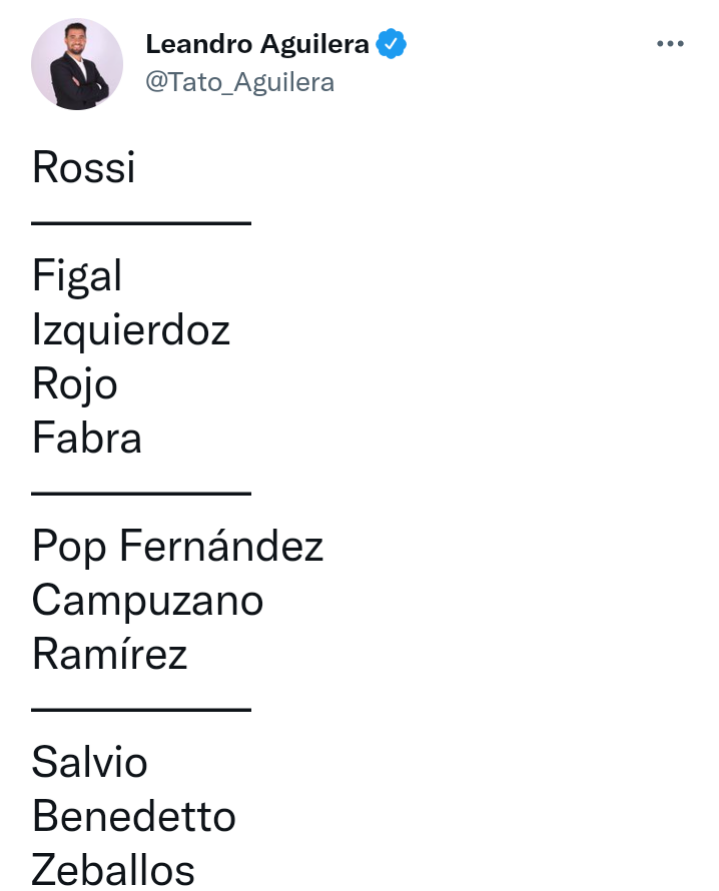
Task: Click the name Benedetto
Action: pos(134,817)
